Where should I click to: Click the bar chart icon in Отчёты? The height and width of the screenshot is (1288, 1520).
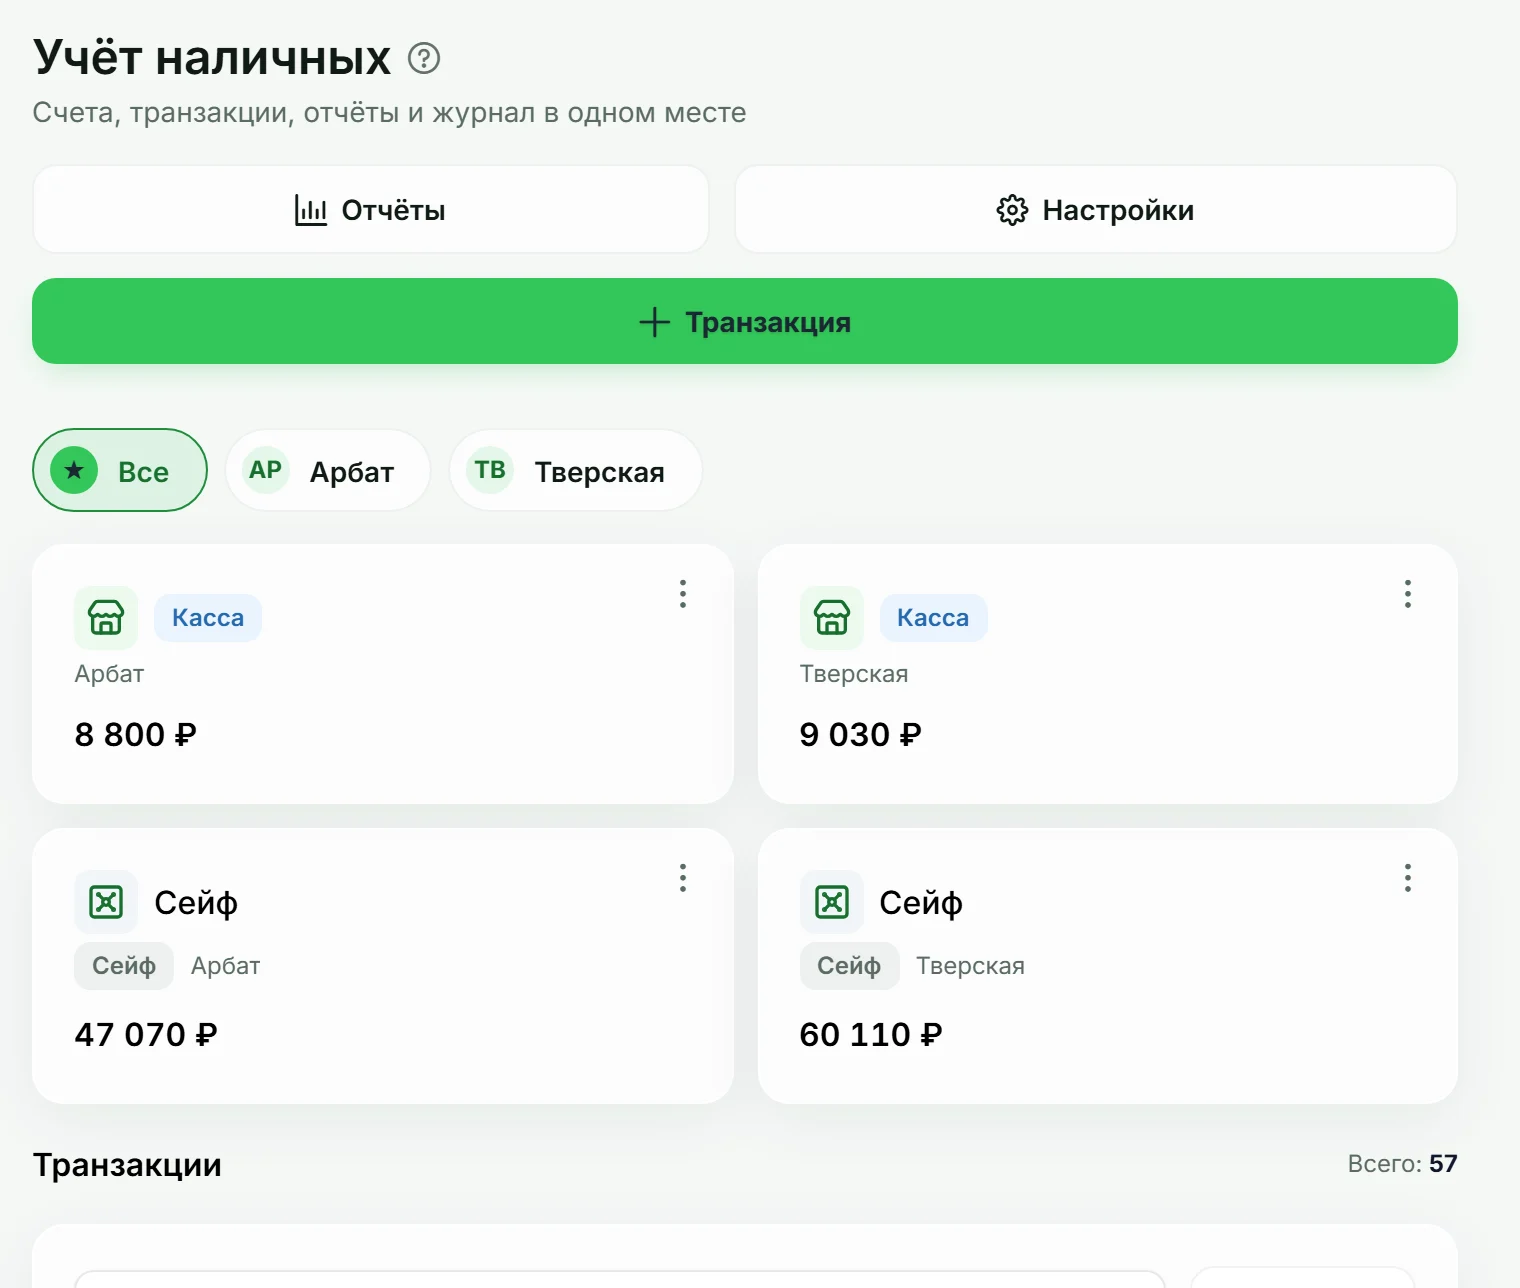coord(311,210)
